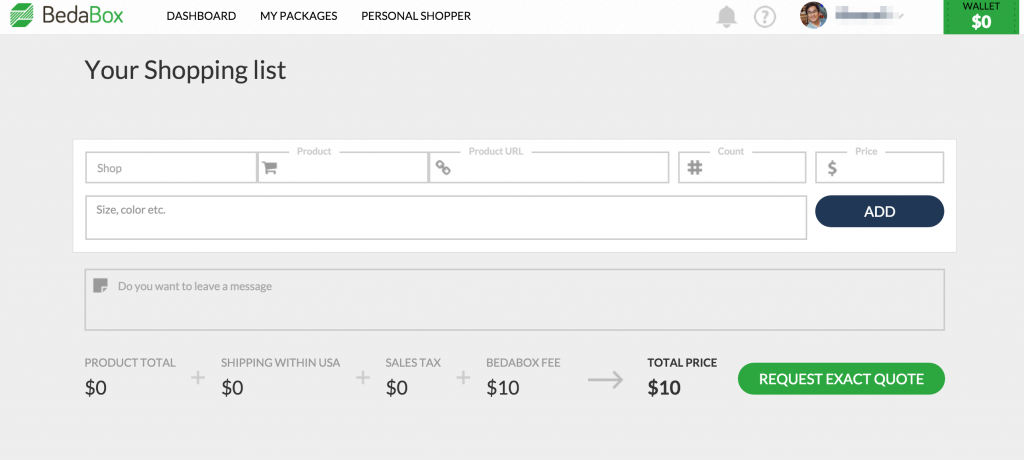Click the dollar sign icon in Price field
1024x460 pixels.
[832, 168]
